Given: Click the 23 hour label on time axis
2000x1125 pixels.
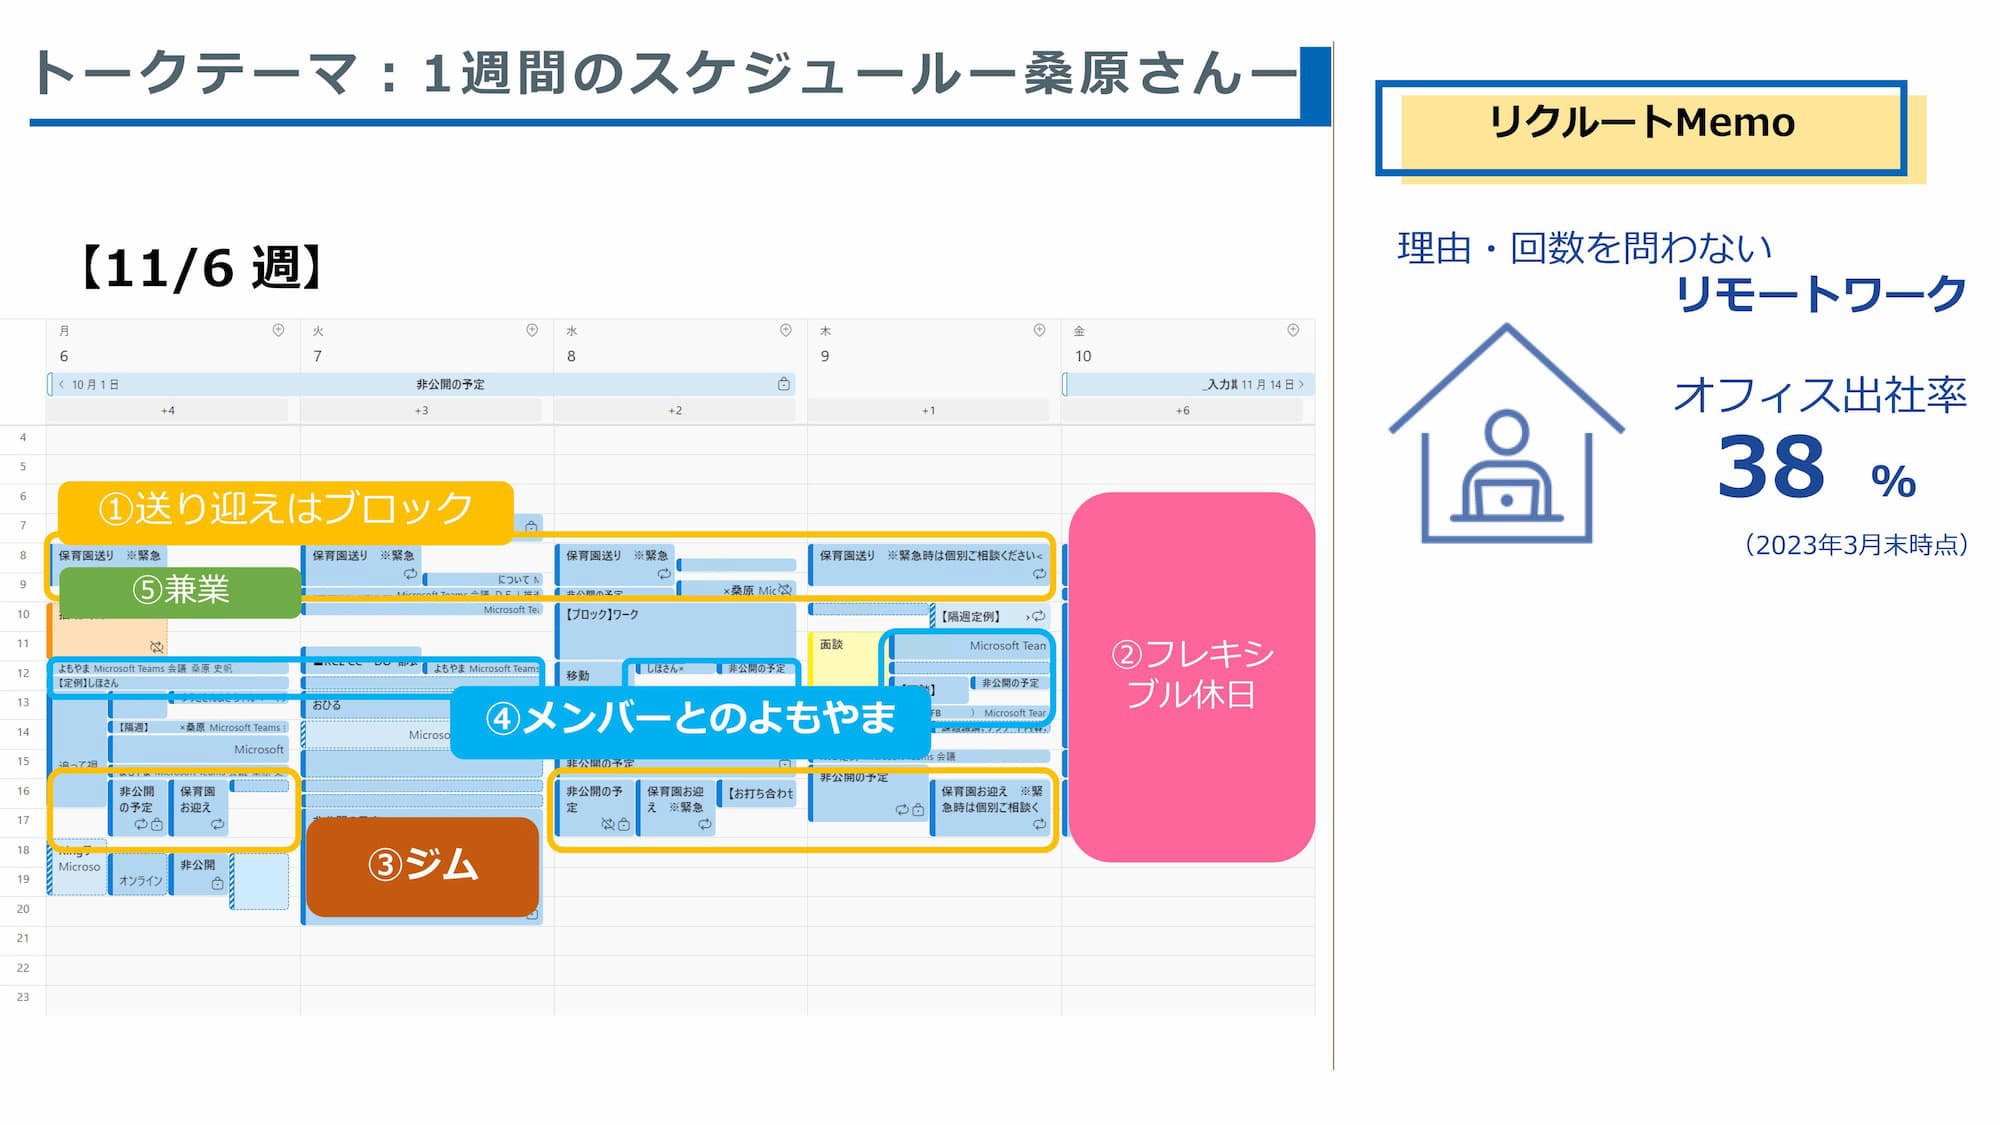Looking at the screenshot, I should (23, 997).
